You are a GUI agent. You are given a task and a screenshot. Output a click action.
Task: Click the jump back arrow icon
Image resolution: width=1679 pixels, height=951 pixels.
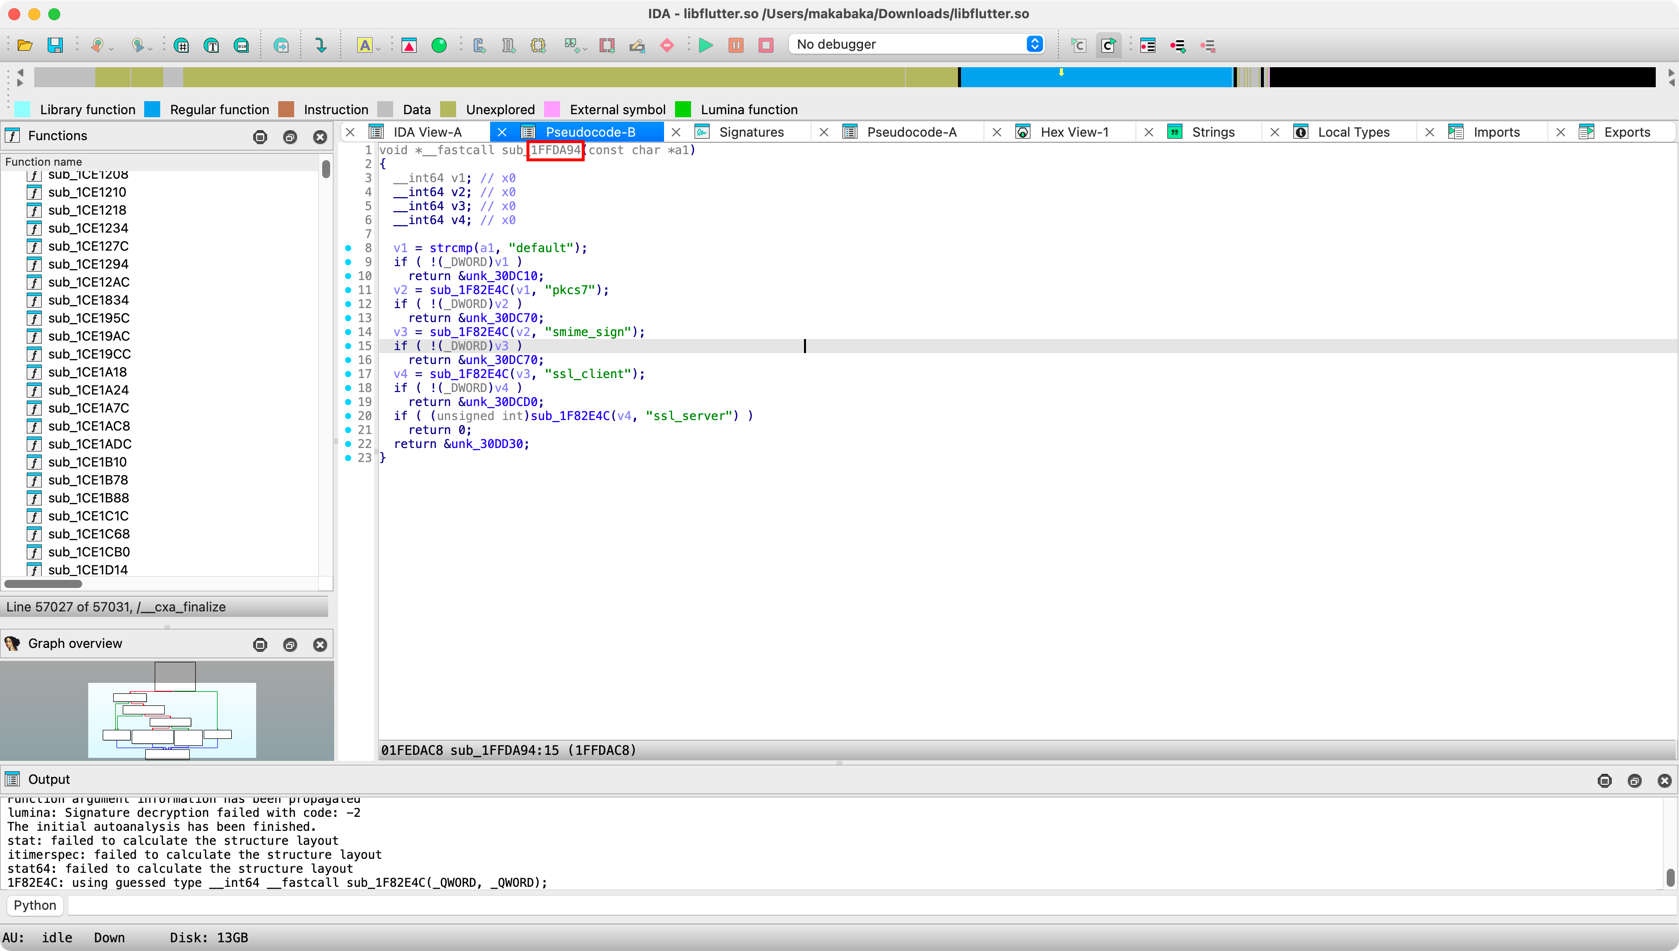tap(97, 45)
